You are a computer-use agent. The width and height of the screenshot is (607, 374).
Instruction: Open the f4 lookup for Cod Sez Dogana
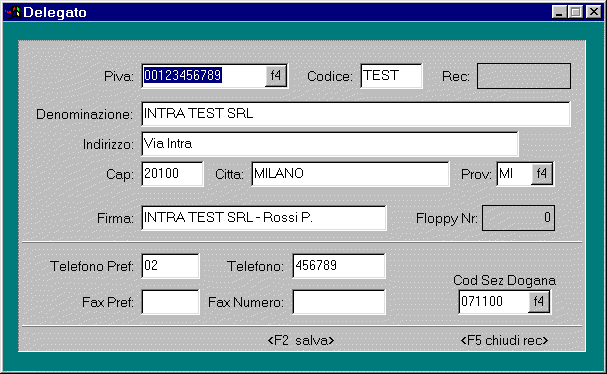coord(539,302)
